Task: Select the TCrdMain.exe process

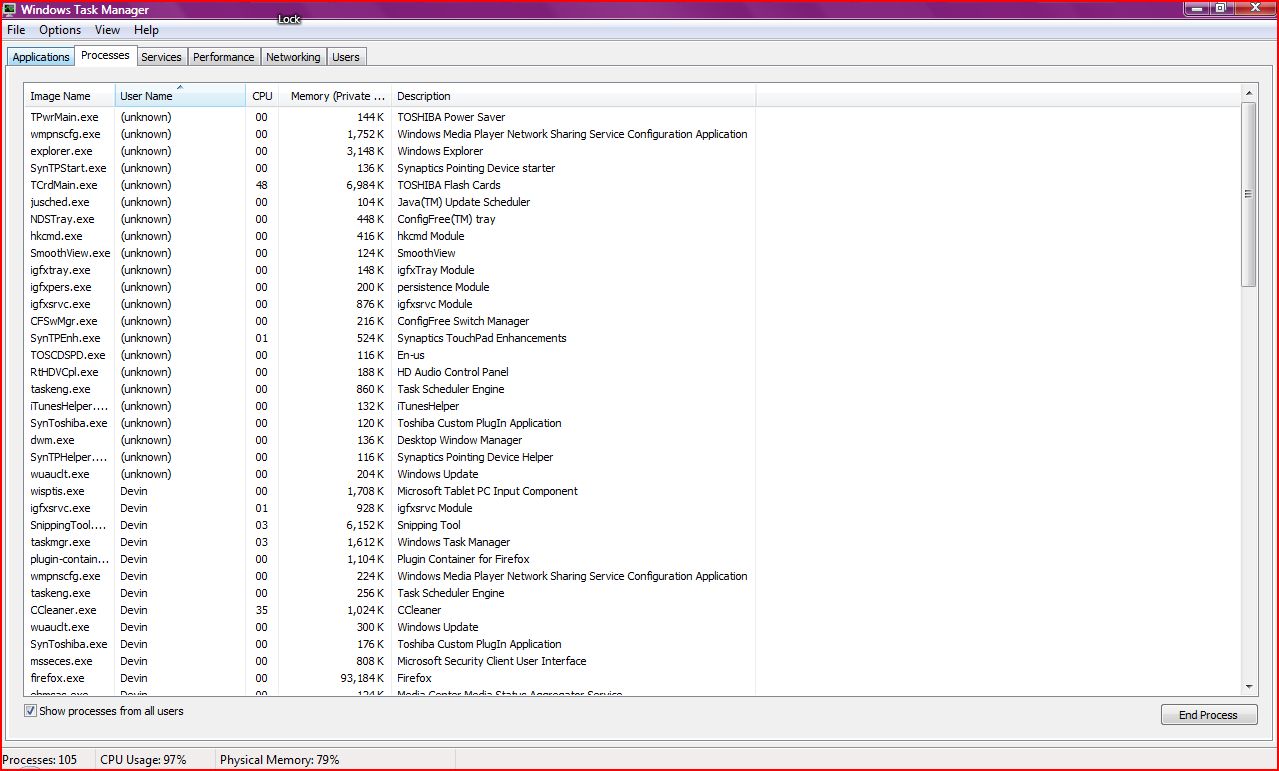Action: (x=64, y=185)
